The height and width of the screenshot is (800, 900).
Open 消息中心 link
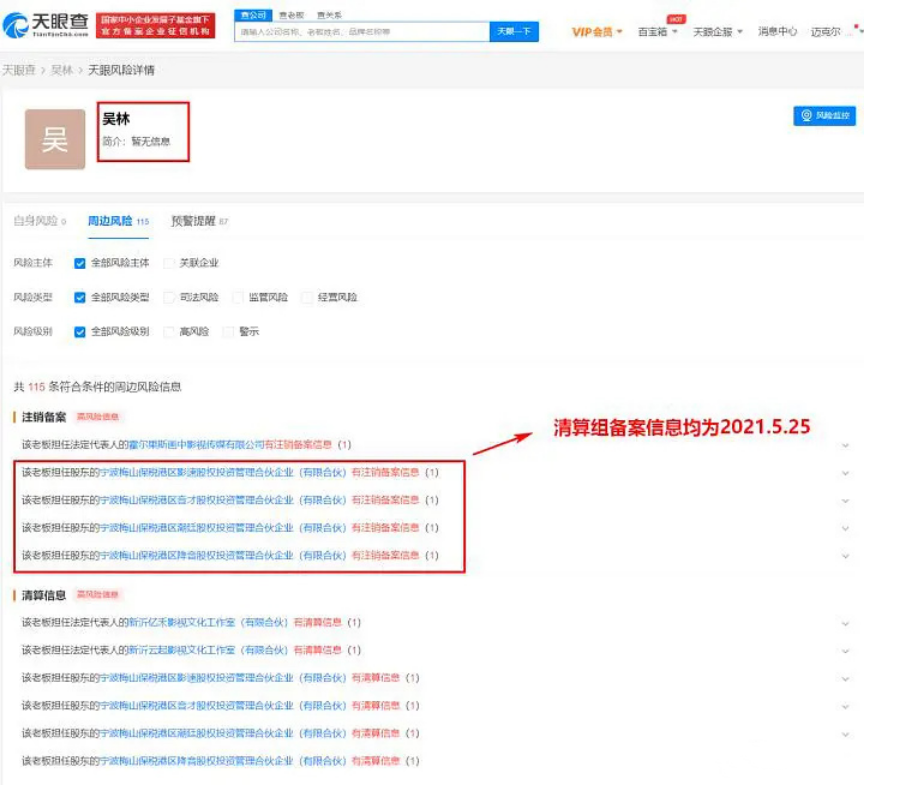point(777,32)
